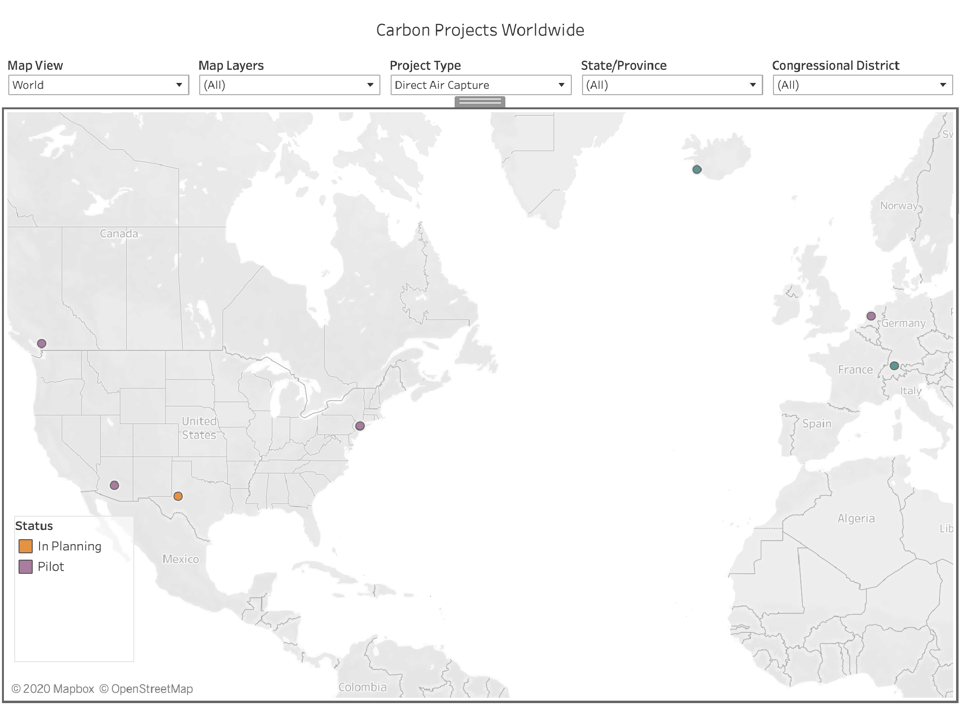Open the Congressional District dropdown

(x=862, y=85)
